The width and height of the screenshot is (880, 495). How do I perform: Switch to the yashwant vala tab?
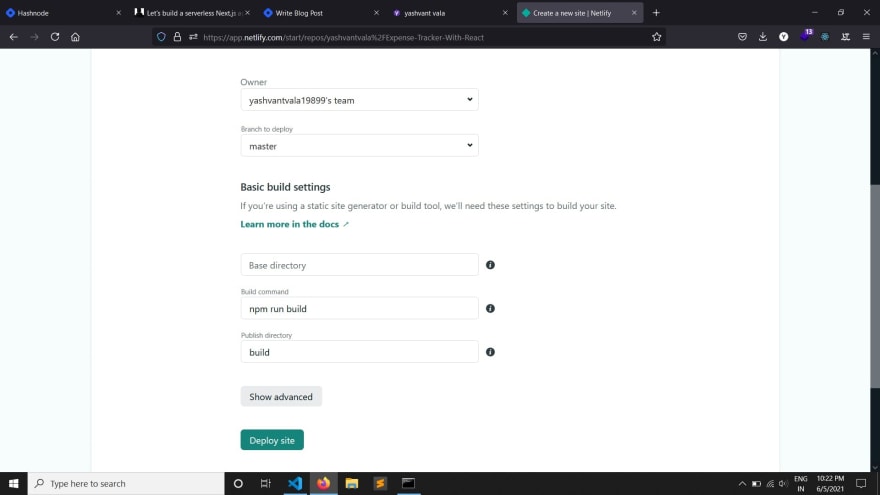(x=449, y=12)
